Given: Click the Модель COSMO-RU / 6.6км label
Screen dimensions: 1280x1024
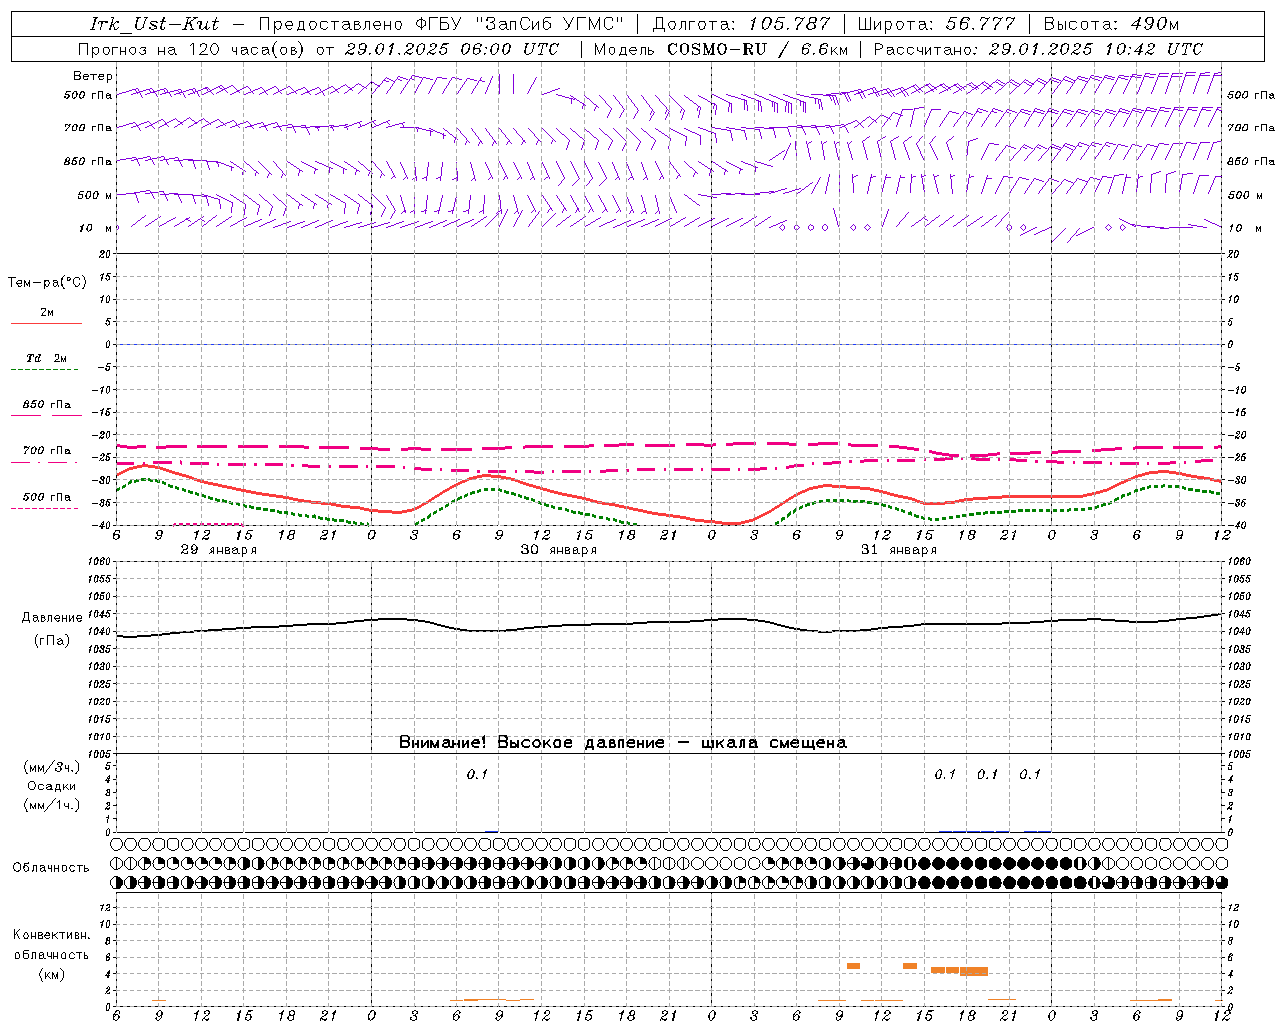Looking at the screenshot, I should point(720,49).
